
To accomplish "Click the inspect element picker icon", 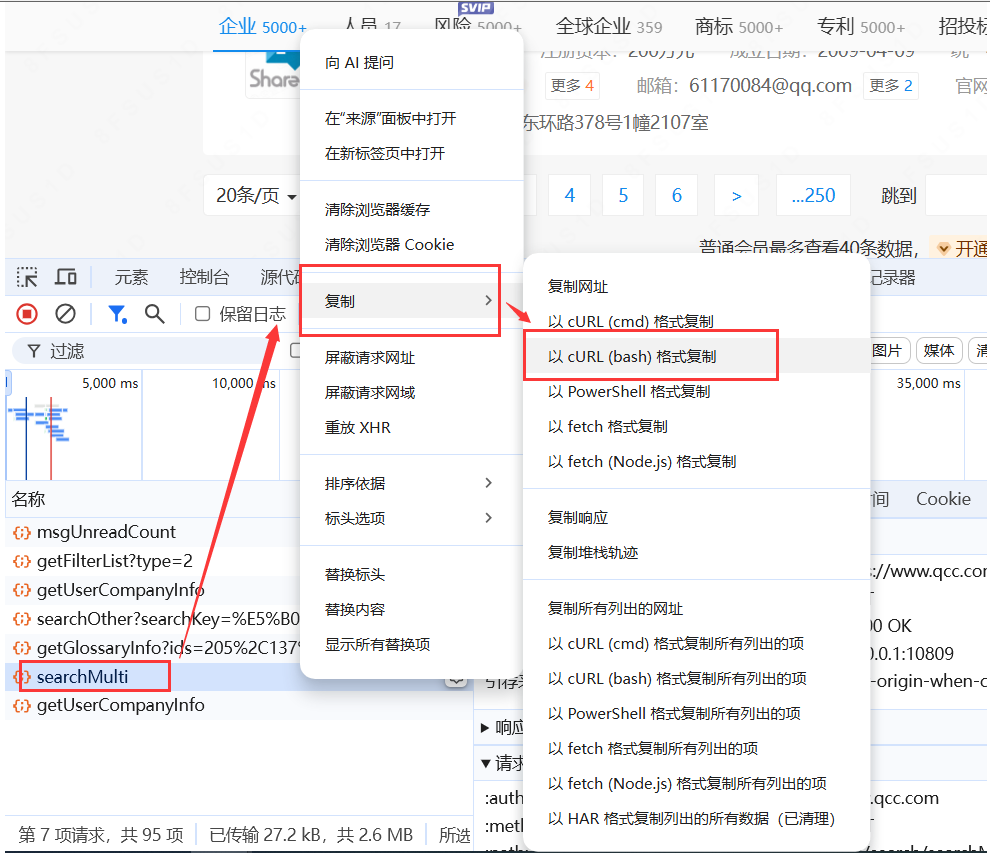I will point(27,277).
